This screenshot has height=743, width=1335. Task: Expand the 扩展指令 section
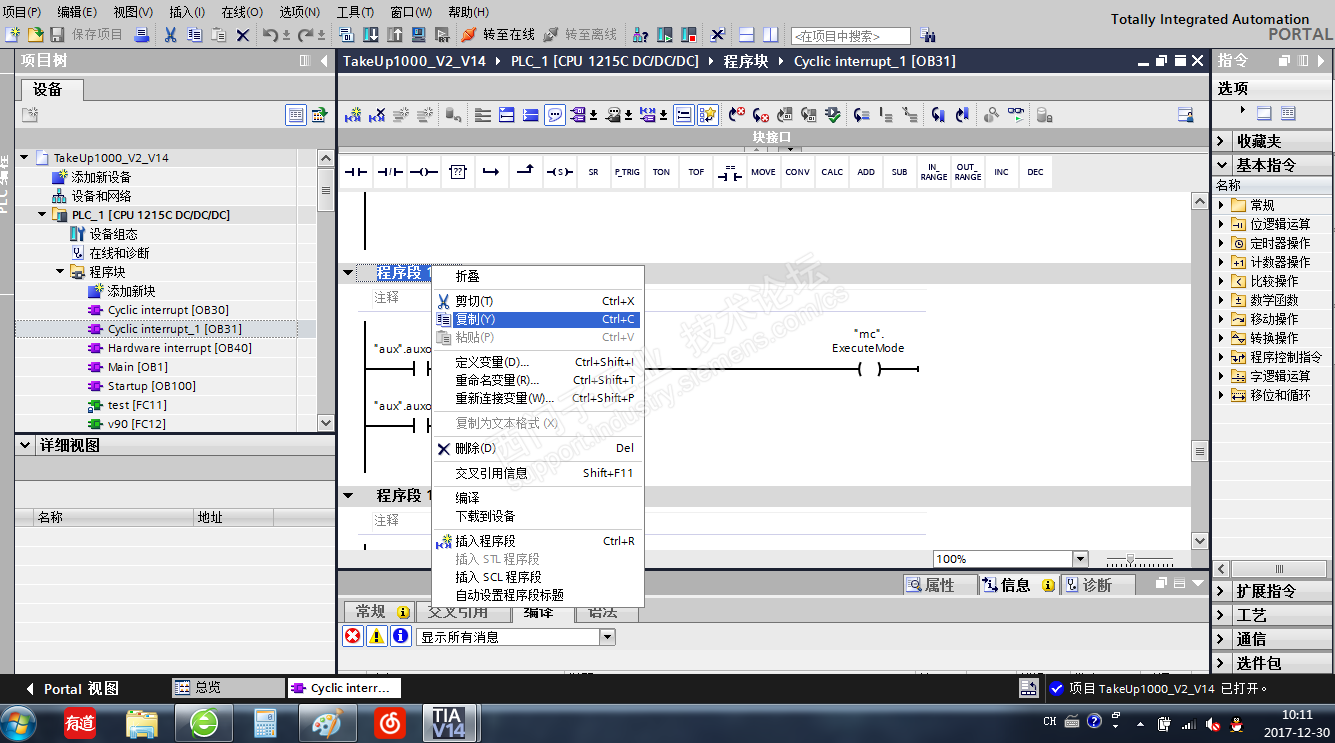(x=1221, y=591)
